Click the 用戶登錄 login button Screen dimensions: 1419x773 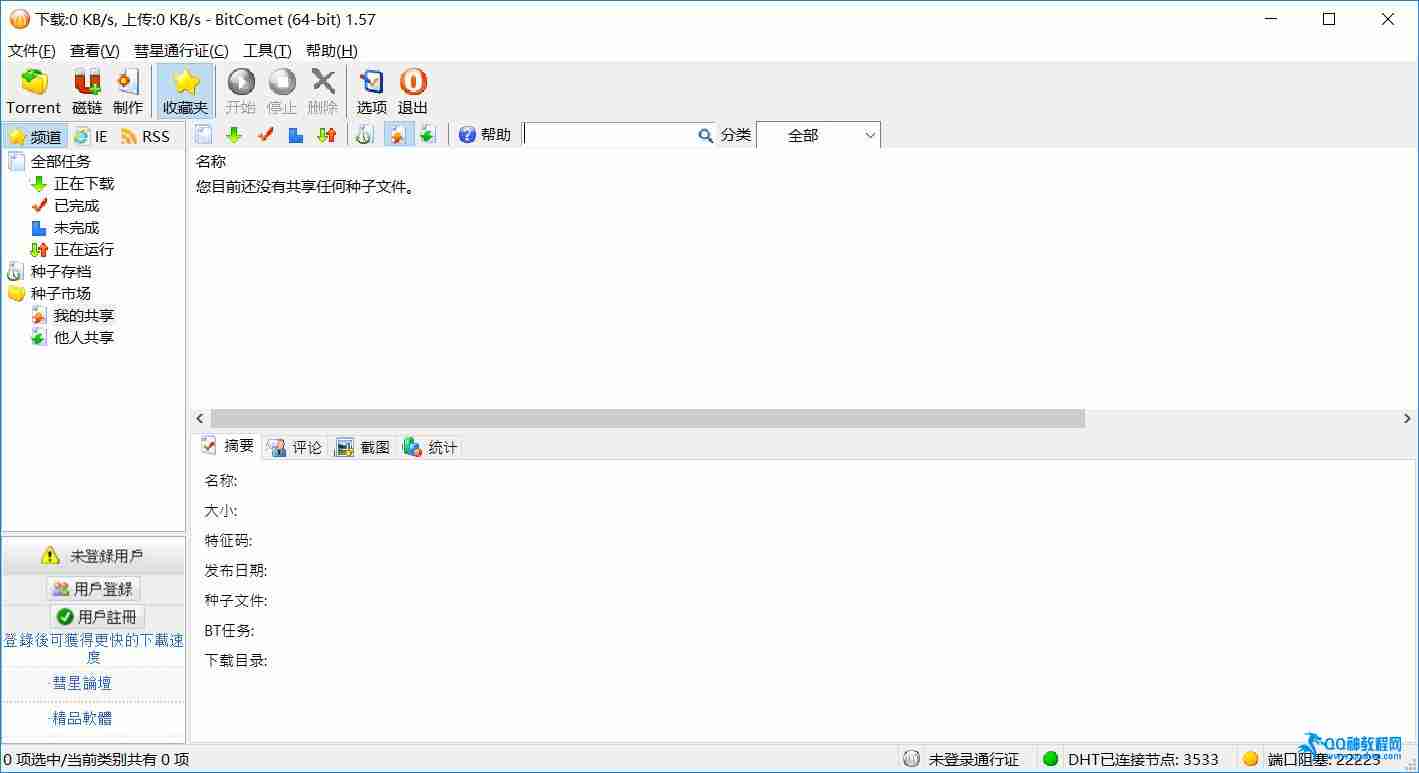[93, 589]
